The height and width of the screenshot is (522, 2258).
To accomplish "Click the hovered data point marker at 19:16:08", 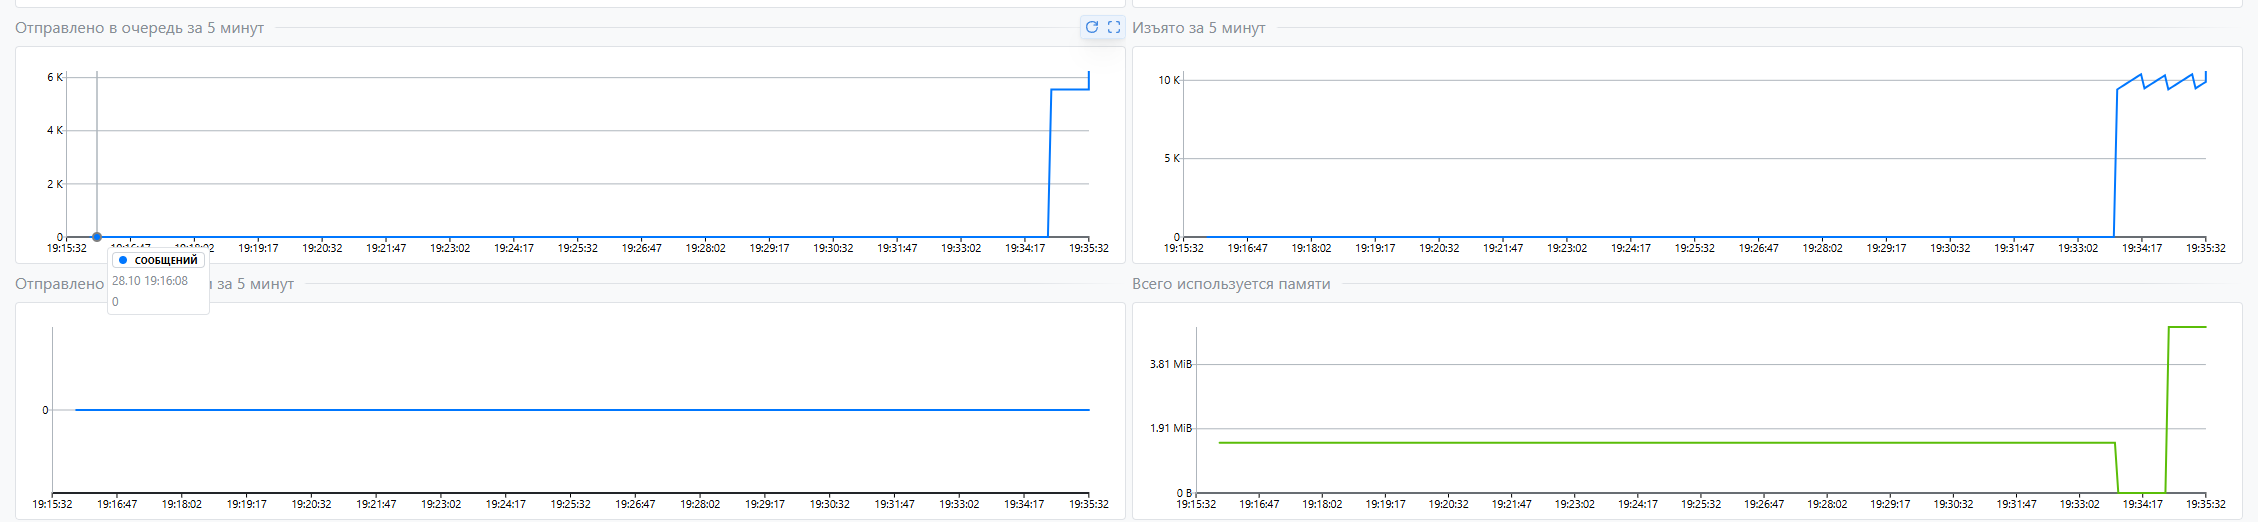I will pyautogui.click(x=97, y=237).
